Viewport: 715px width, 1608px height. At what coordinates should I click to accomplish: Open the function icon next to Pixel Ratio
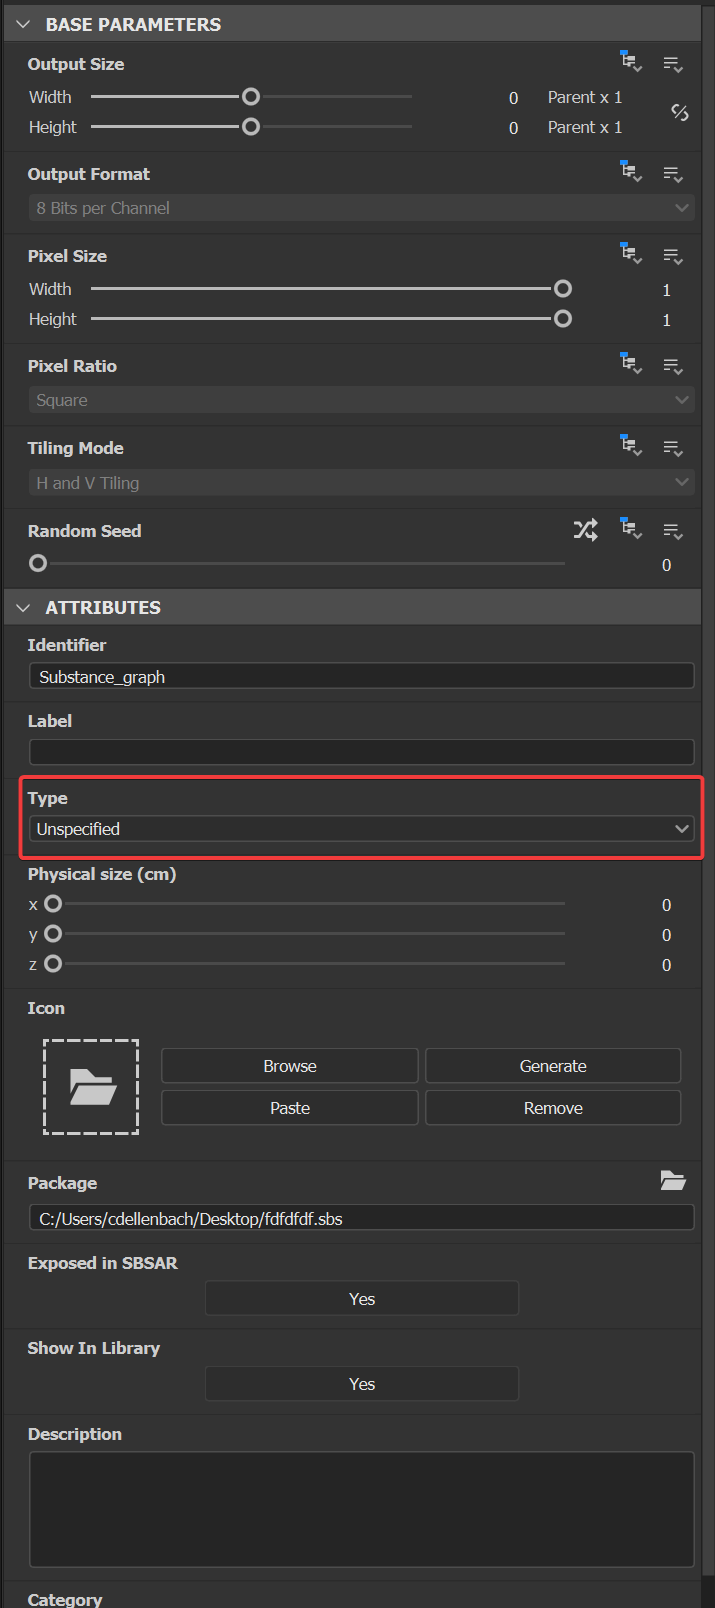click(x=673, y=364)
